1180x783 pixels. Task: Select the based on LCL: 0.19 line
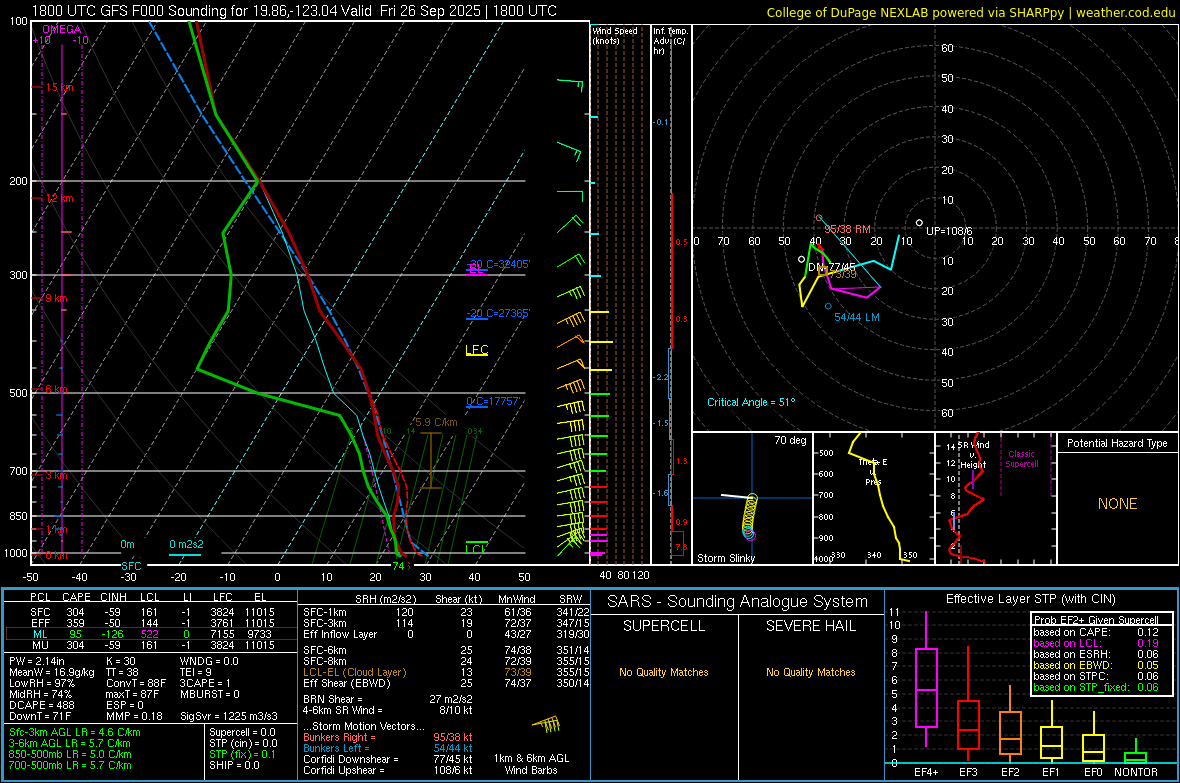click(x=1096, y=643)
